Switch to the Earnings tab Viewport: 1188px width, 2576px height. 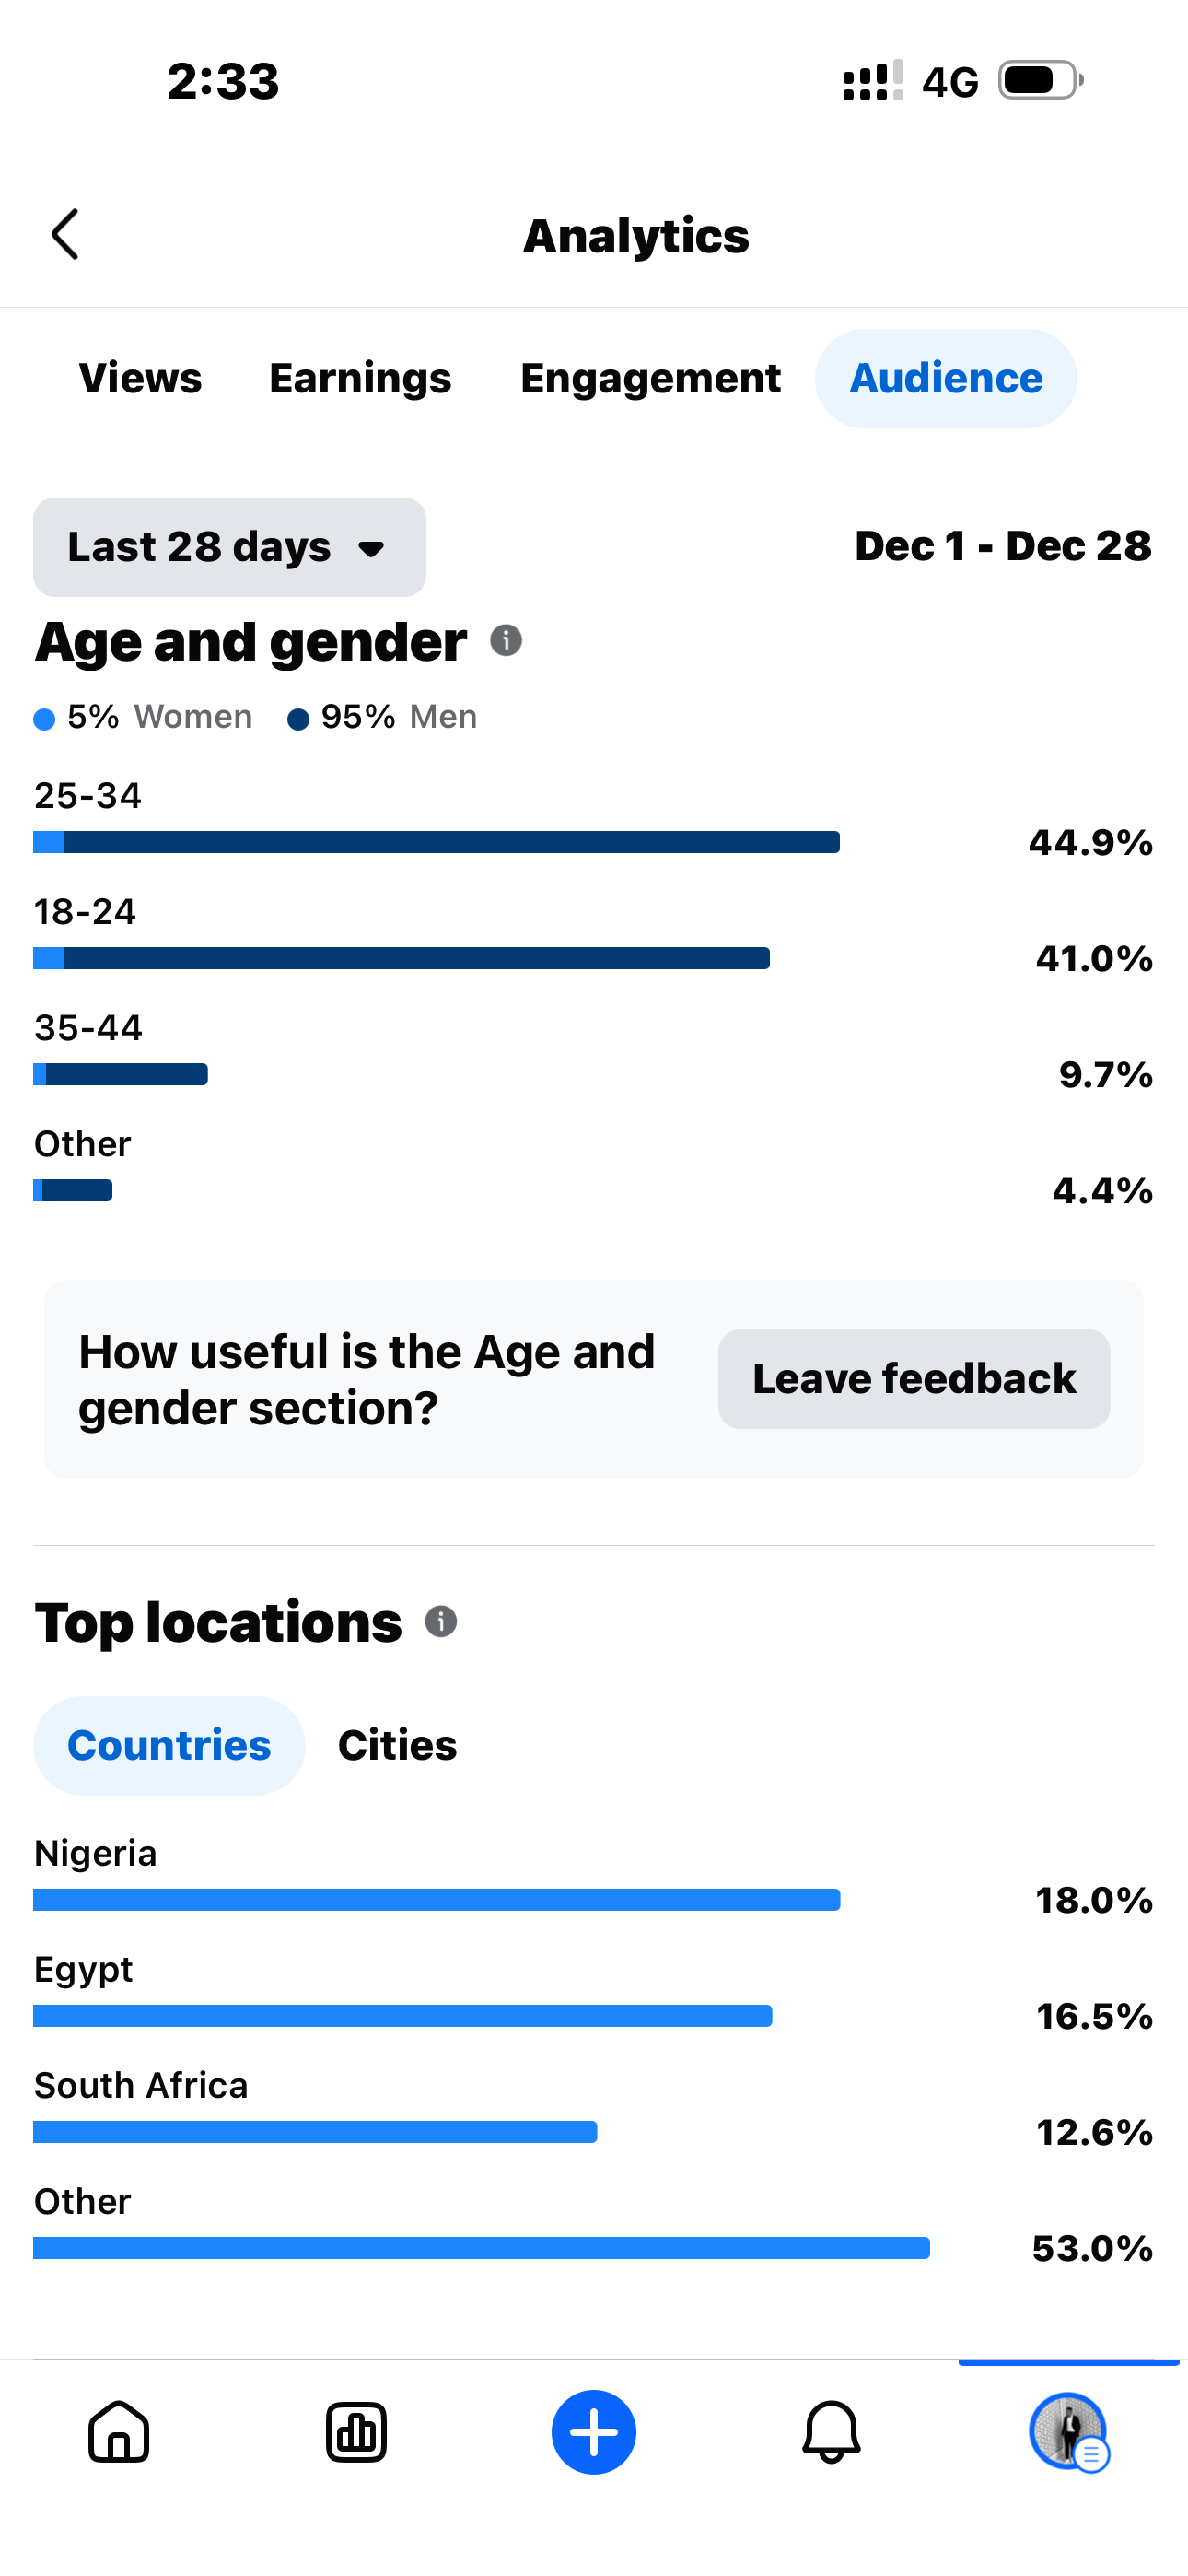coord(360,378)
